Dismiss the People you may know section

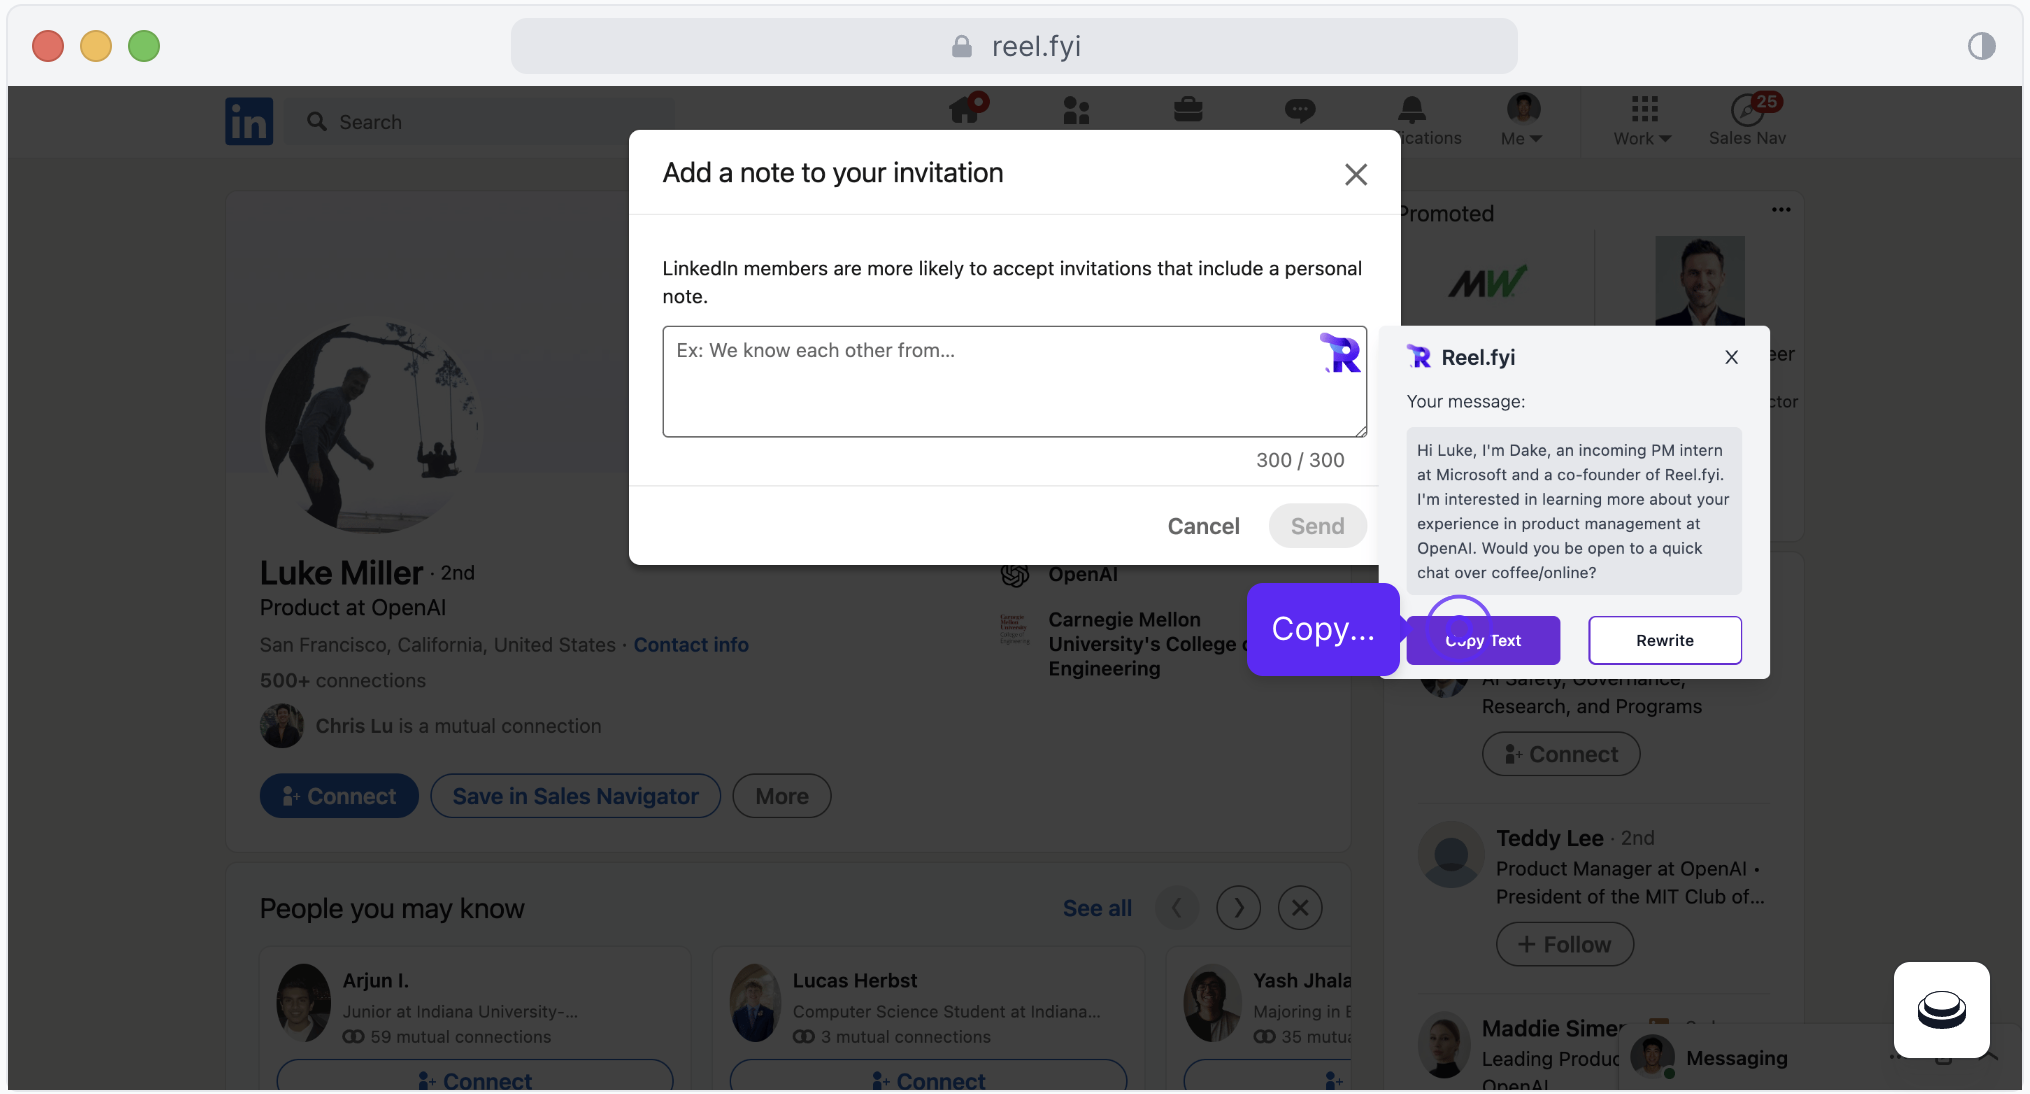point(1300,908)
